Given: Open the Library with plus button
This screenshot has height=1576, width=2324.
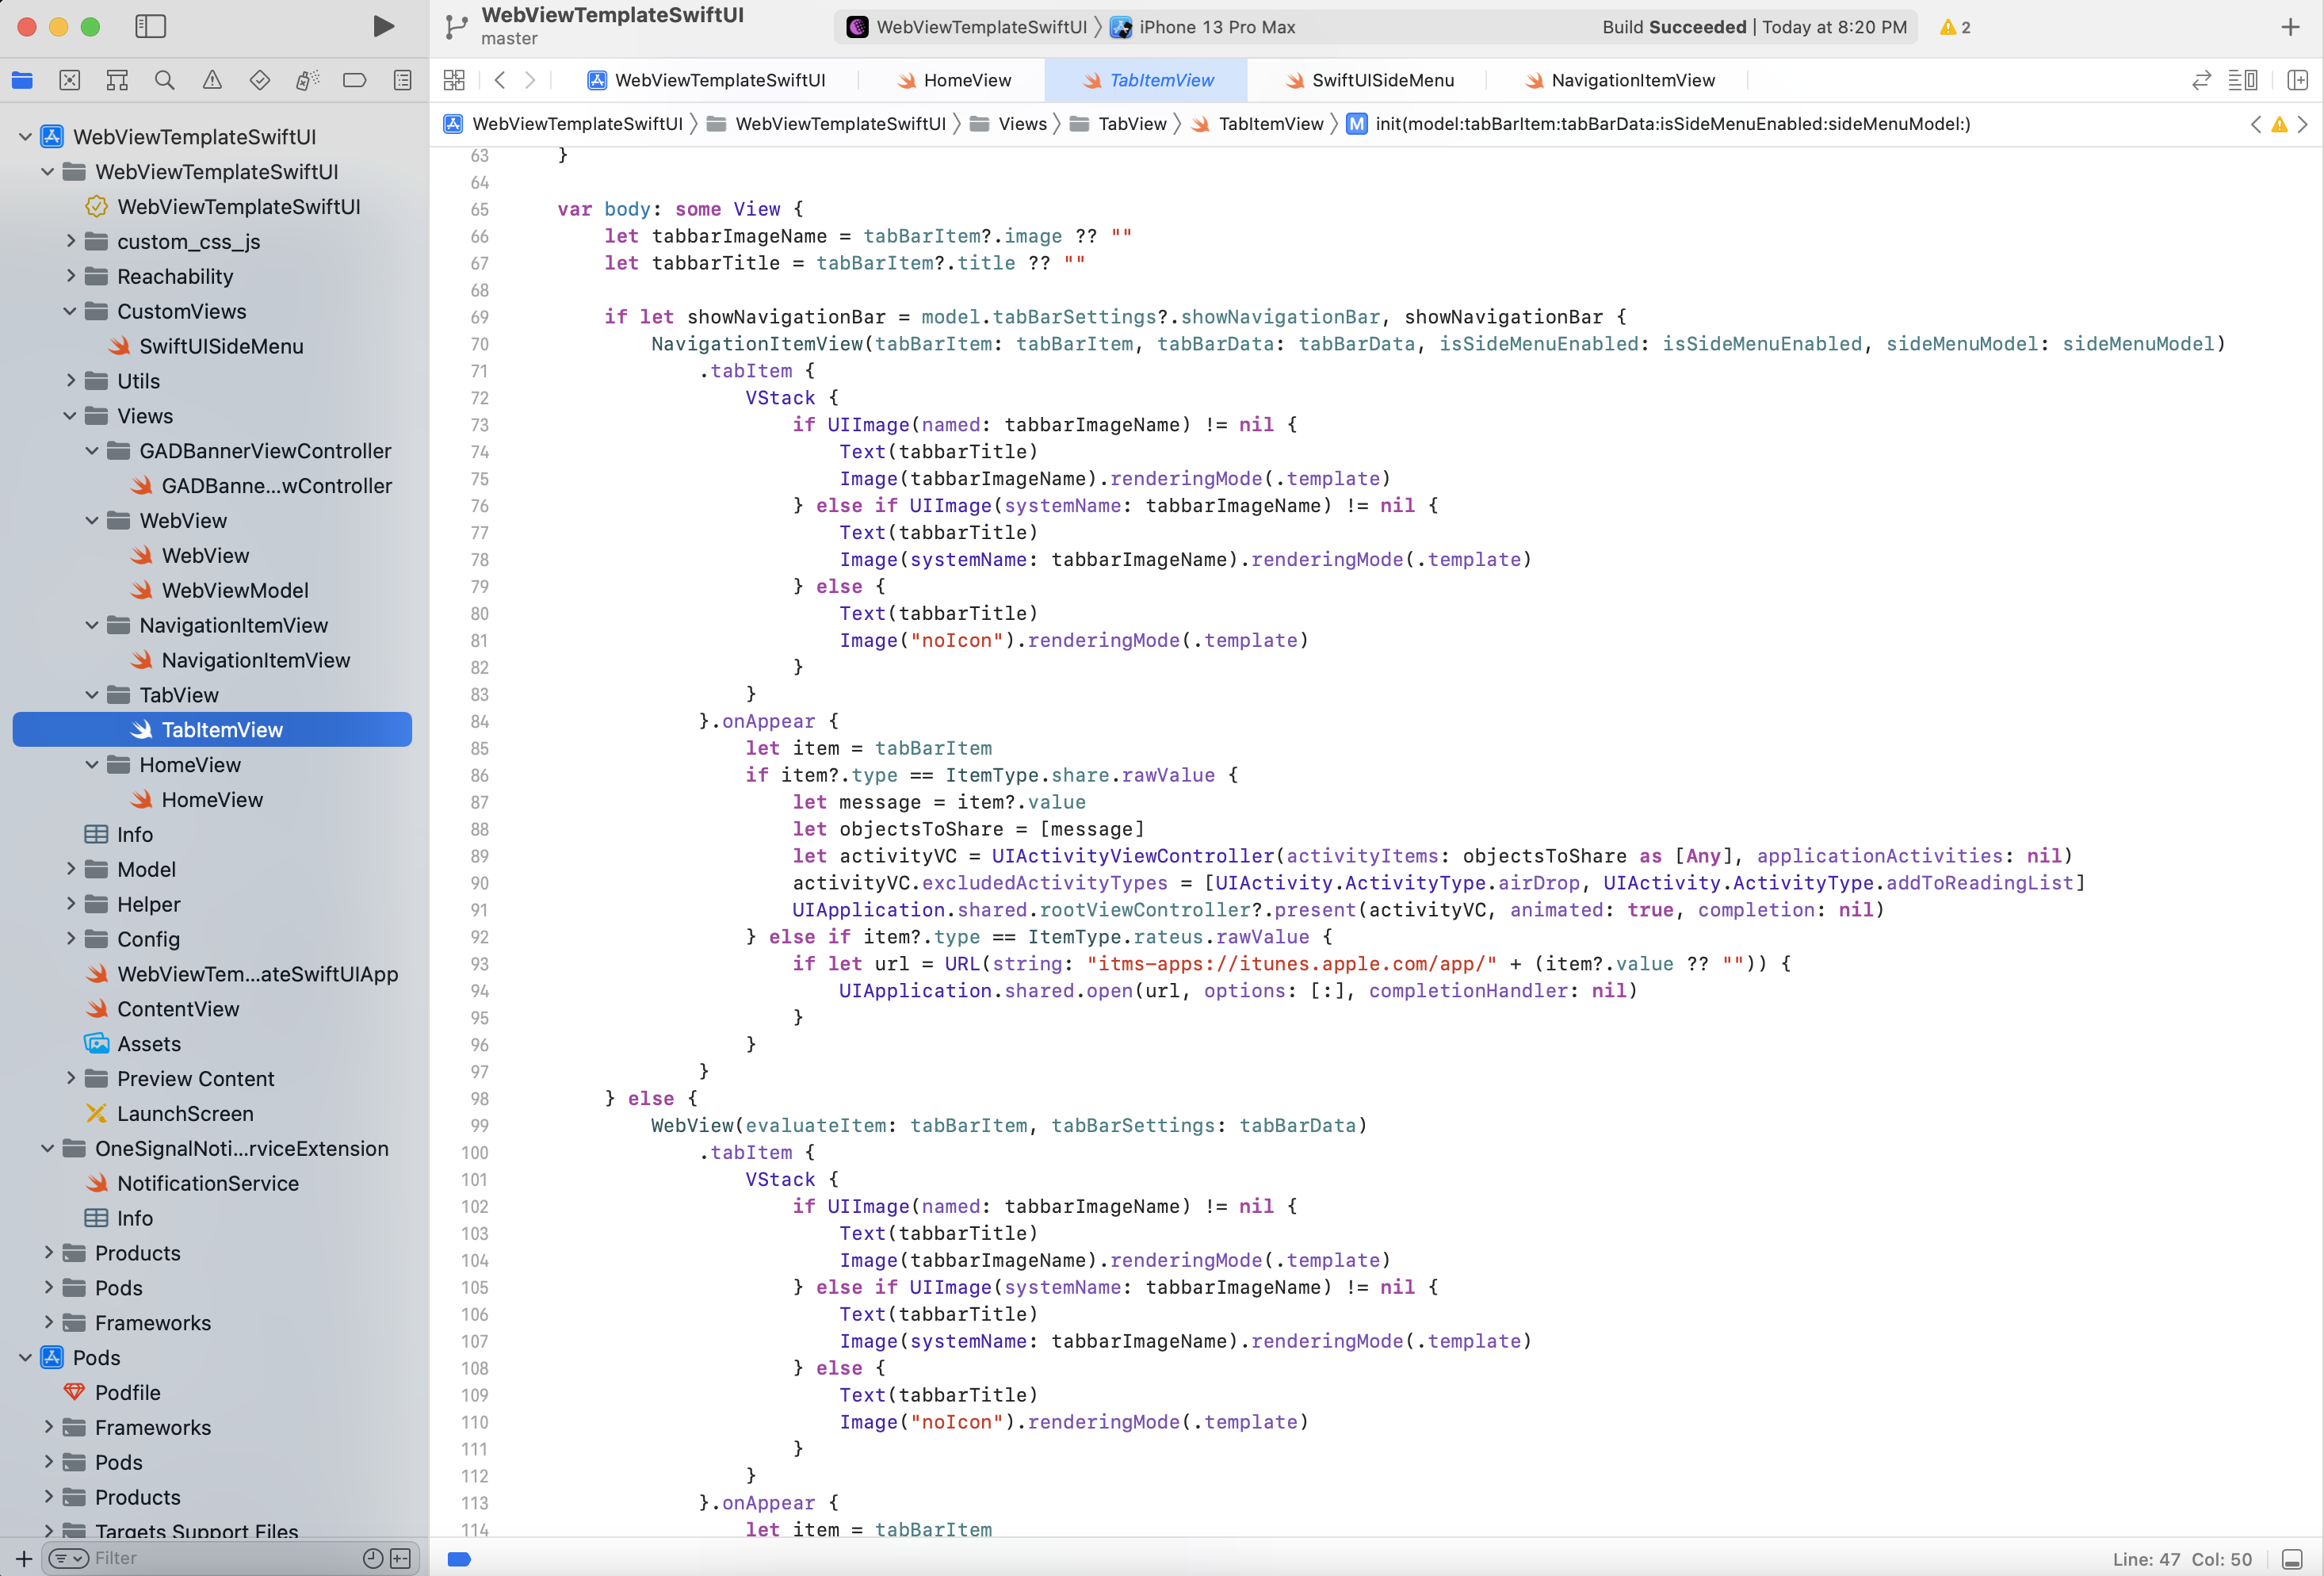Looking at the screenshot, I should click(2290, 27).
